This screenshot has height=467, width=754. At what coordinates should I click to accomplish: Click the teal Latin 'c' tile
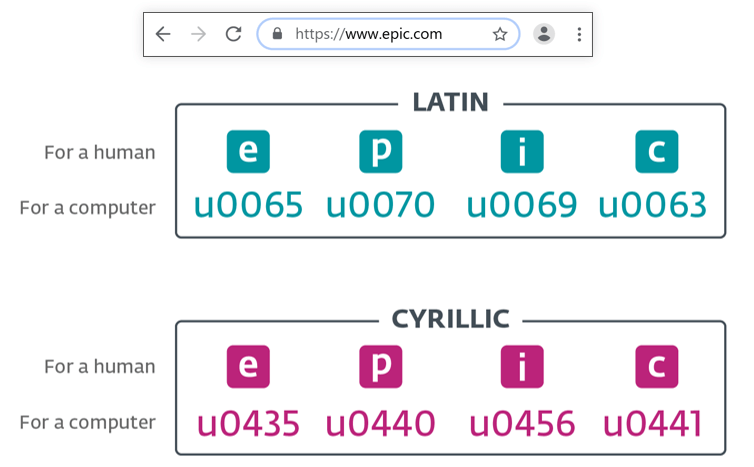[656, 152]
